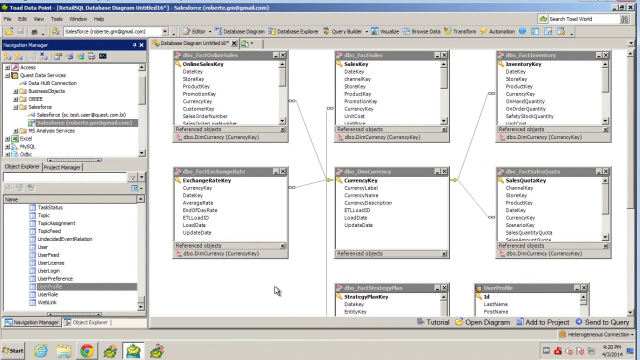Open Internet Explorer from taskbar
This screenshot has width=640, height=360.
pyautogui.click(x=40, y=351)
